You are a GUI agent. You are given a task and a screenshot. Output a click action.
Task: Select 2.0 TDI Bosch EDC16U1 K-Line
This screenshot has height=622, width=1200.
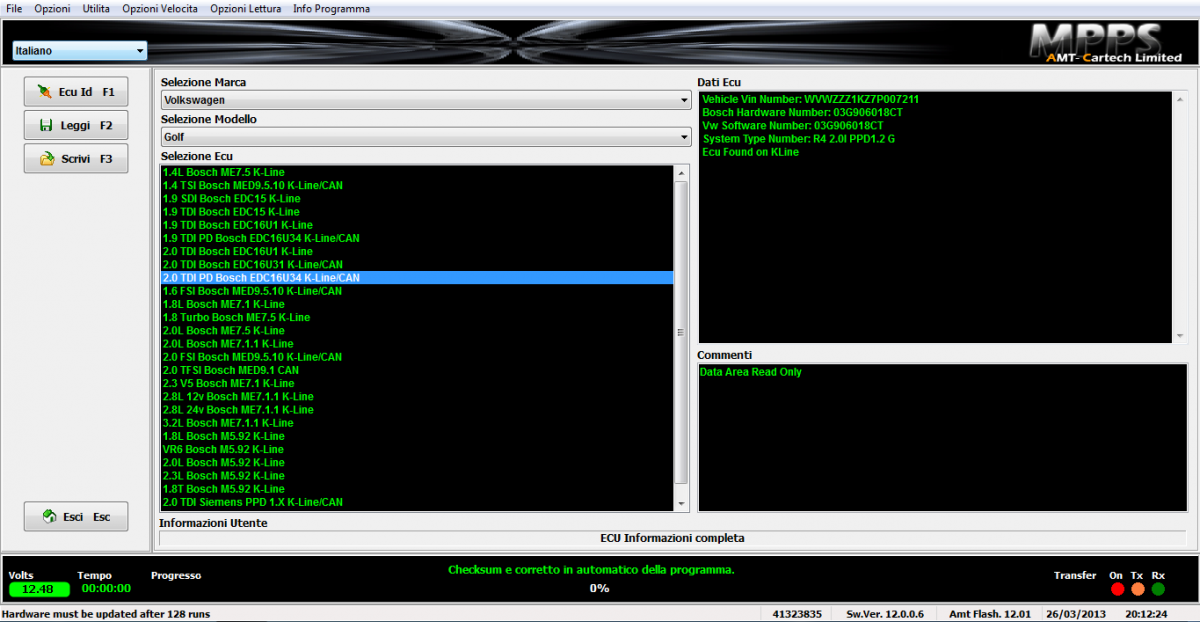418,251
